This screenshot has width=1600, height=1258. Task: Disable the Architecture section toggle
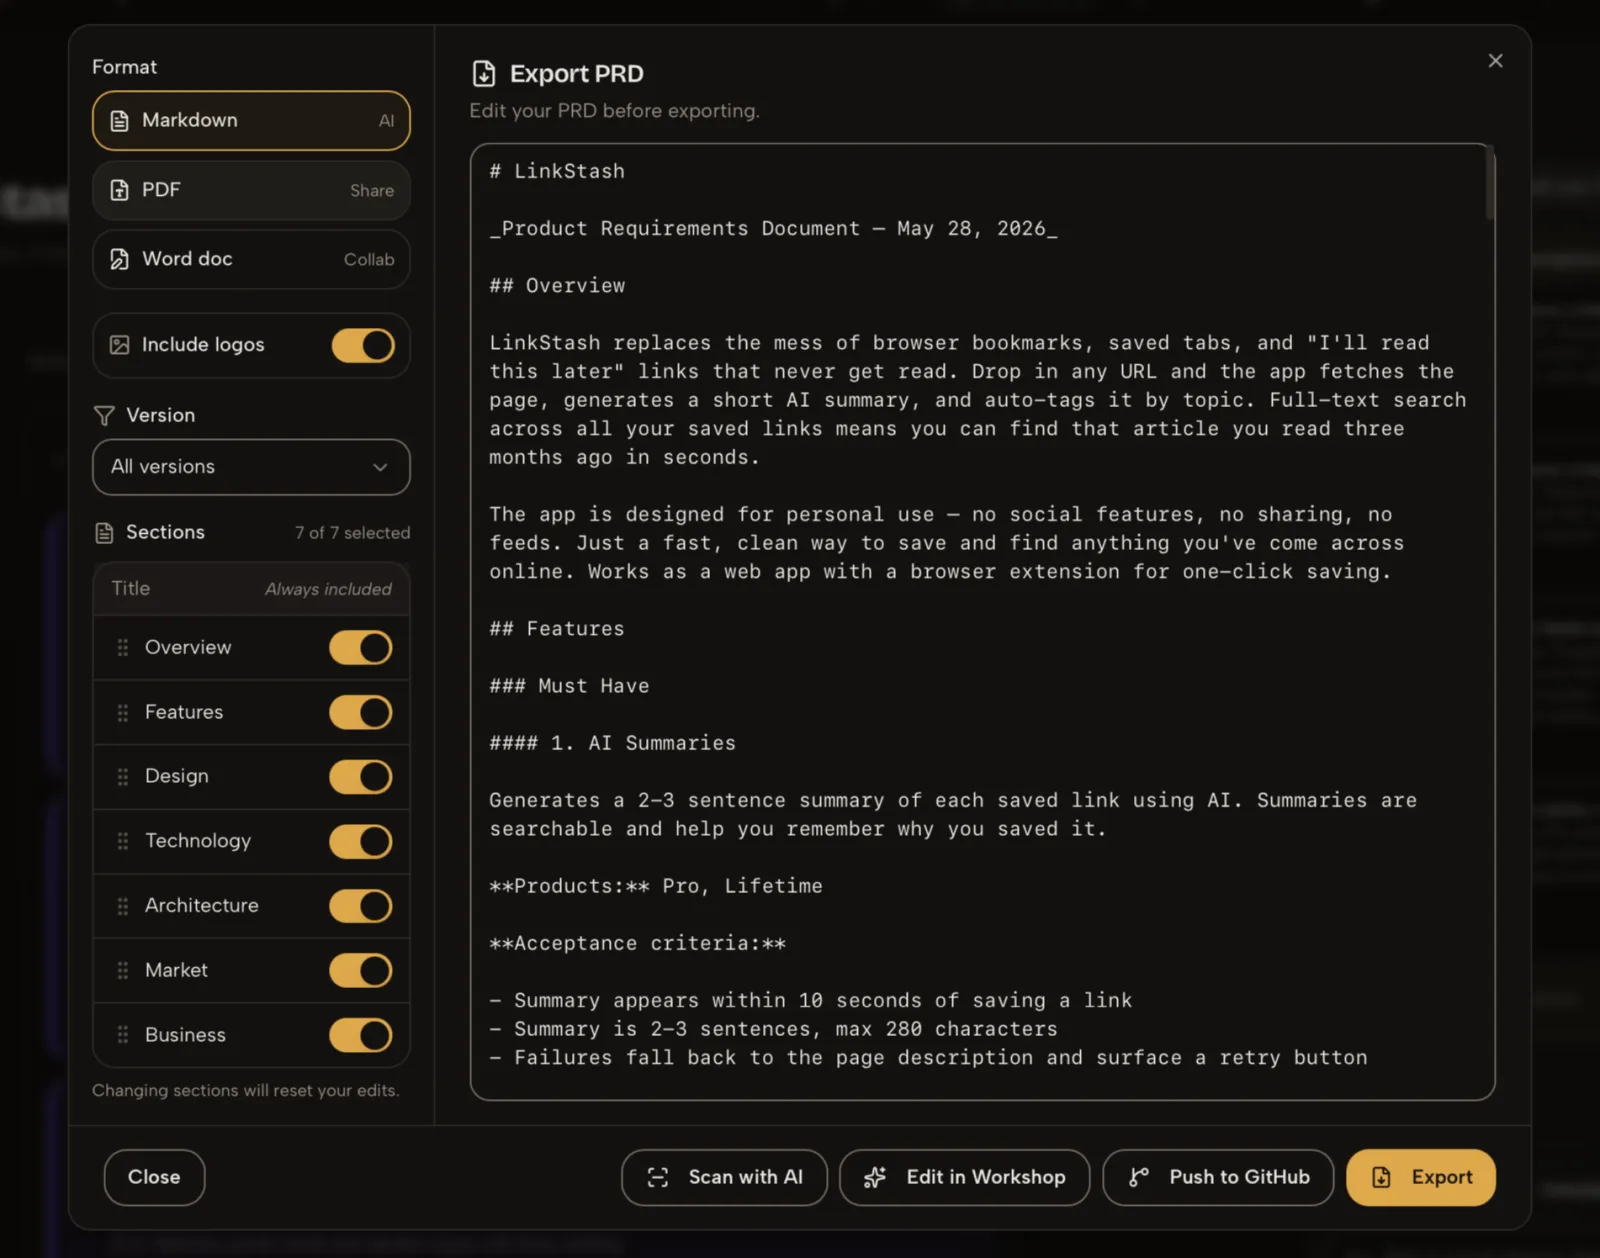pyautogui.click(x=361, y=906)
